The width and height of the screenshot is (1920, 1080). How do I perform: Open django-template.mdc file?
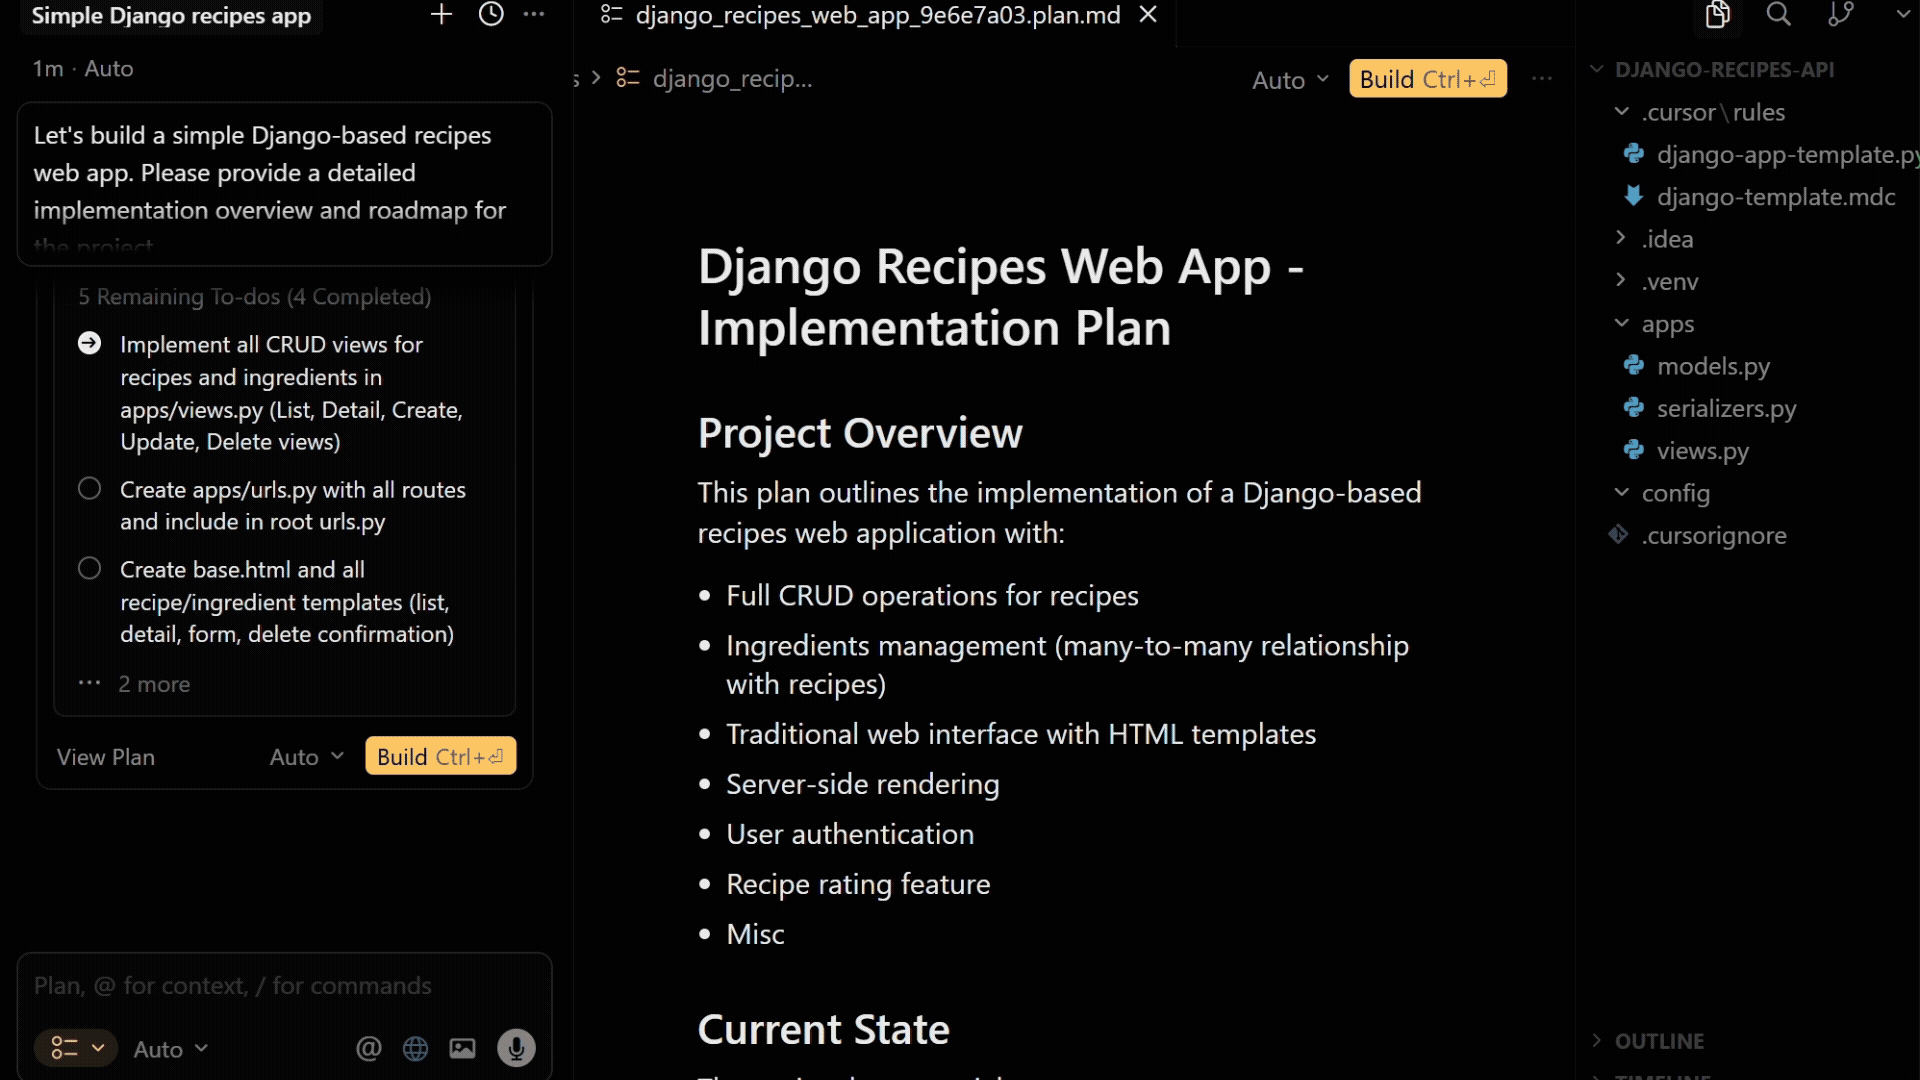[1760, 197]
